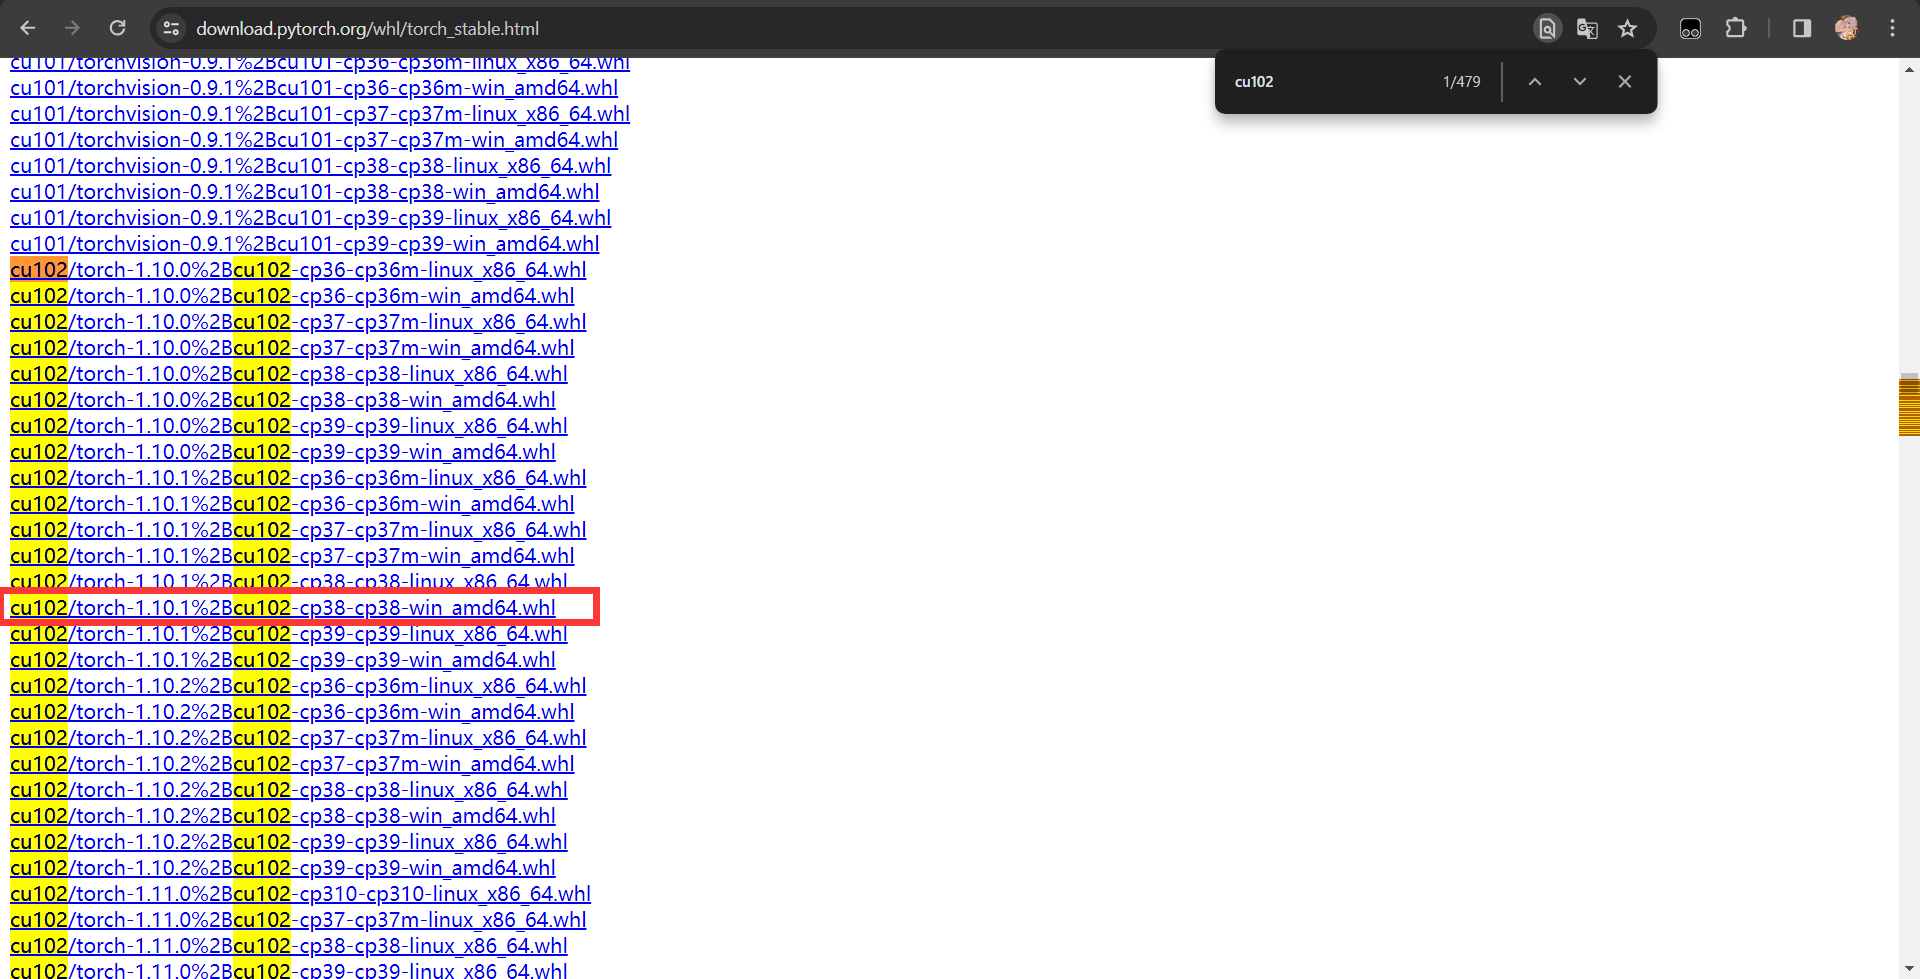Jump to next cu102 match

point(1579,82)
